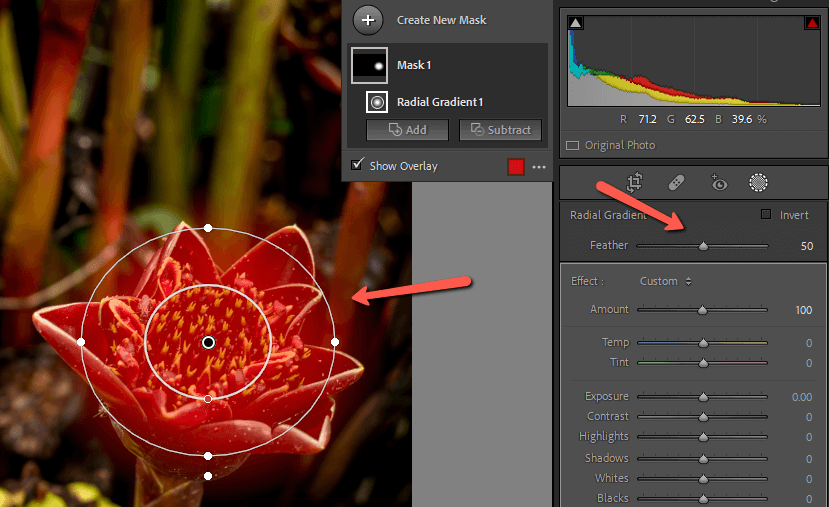Click the Shadows slider handle
This screenshot has width=829, height=507.
pyautogui.click(x=703, y=459)
